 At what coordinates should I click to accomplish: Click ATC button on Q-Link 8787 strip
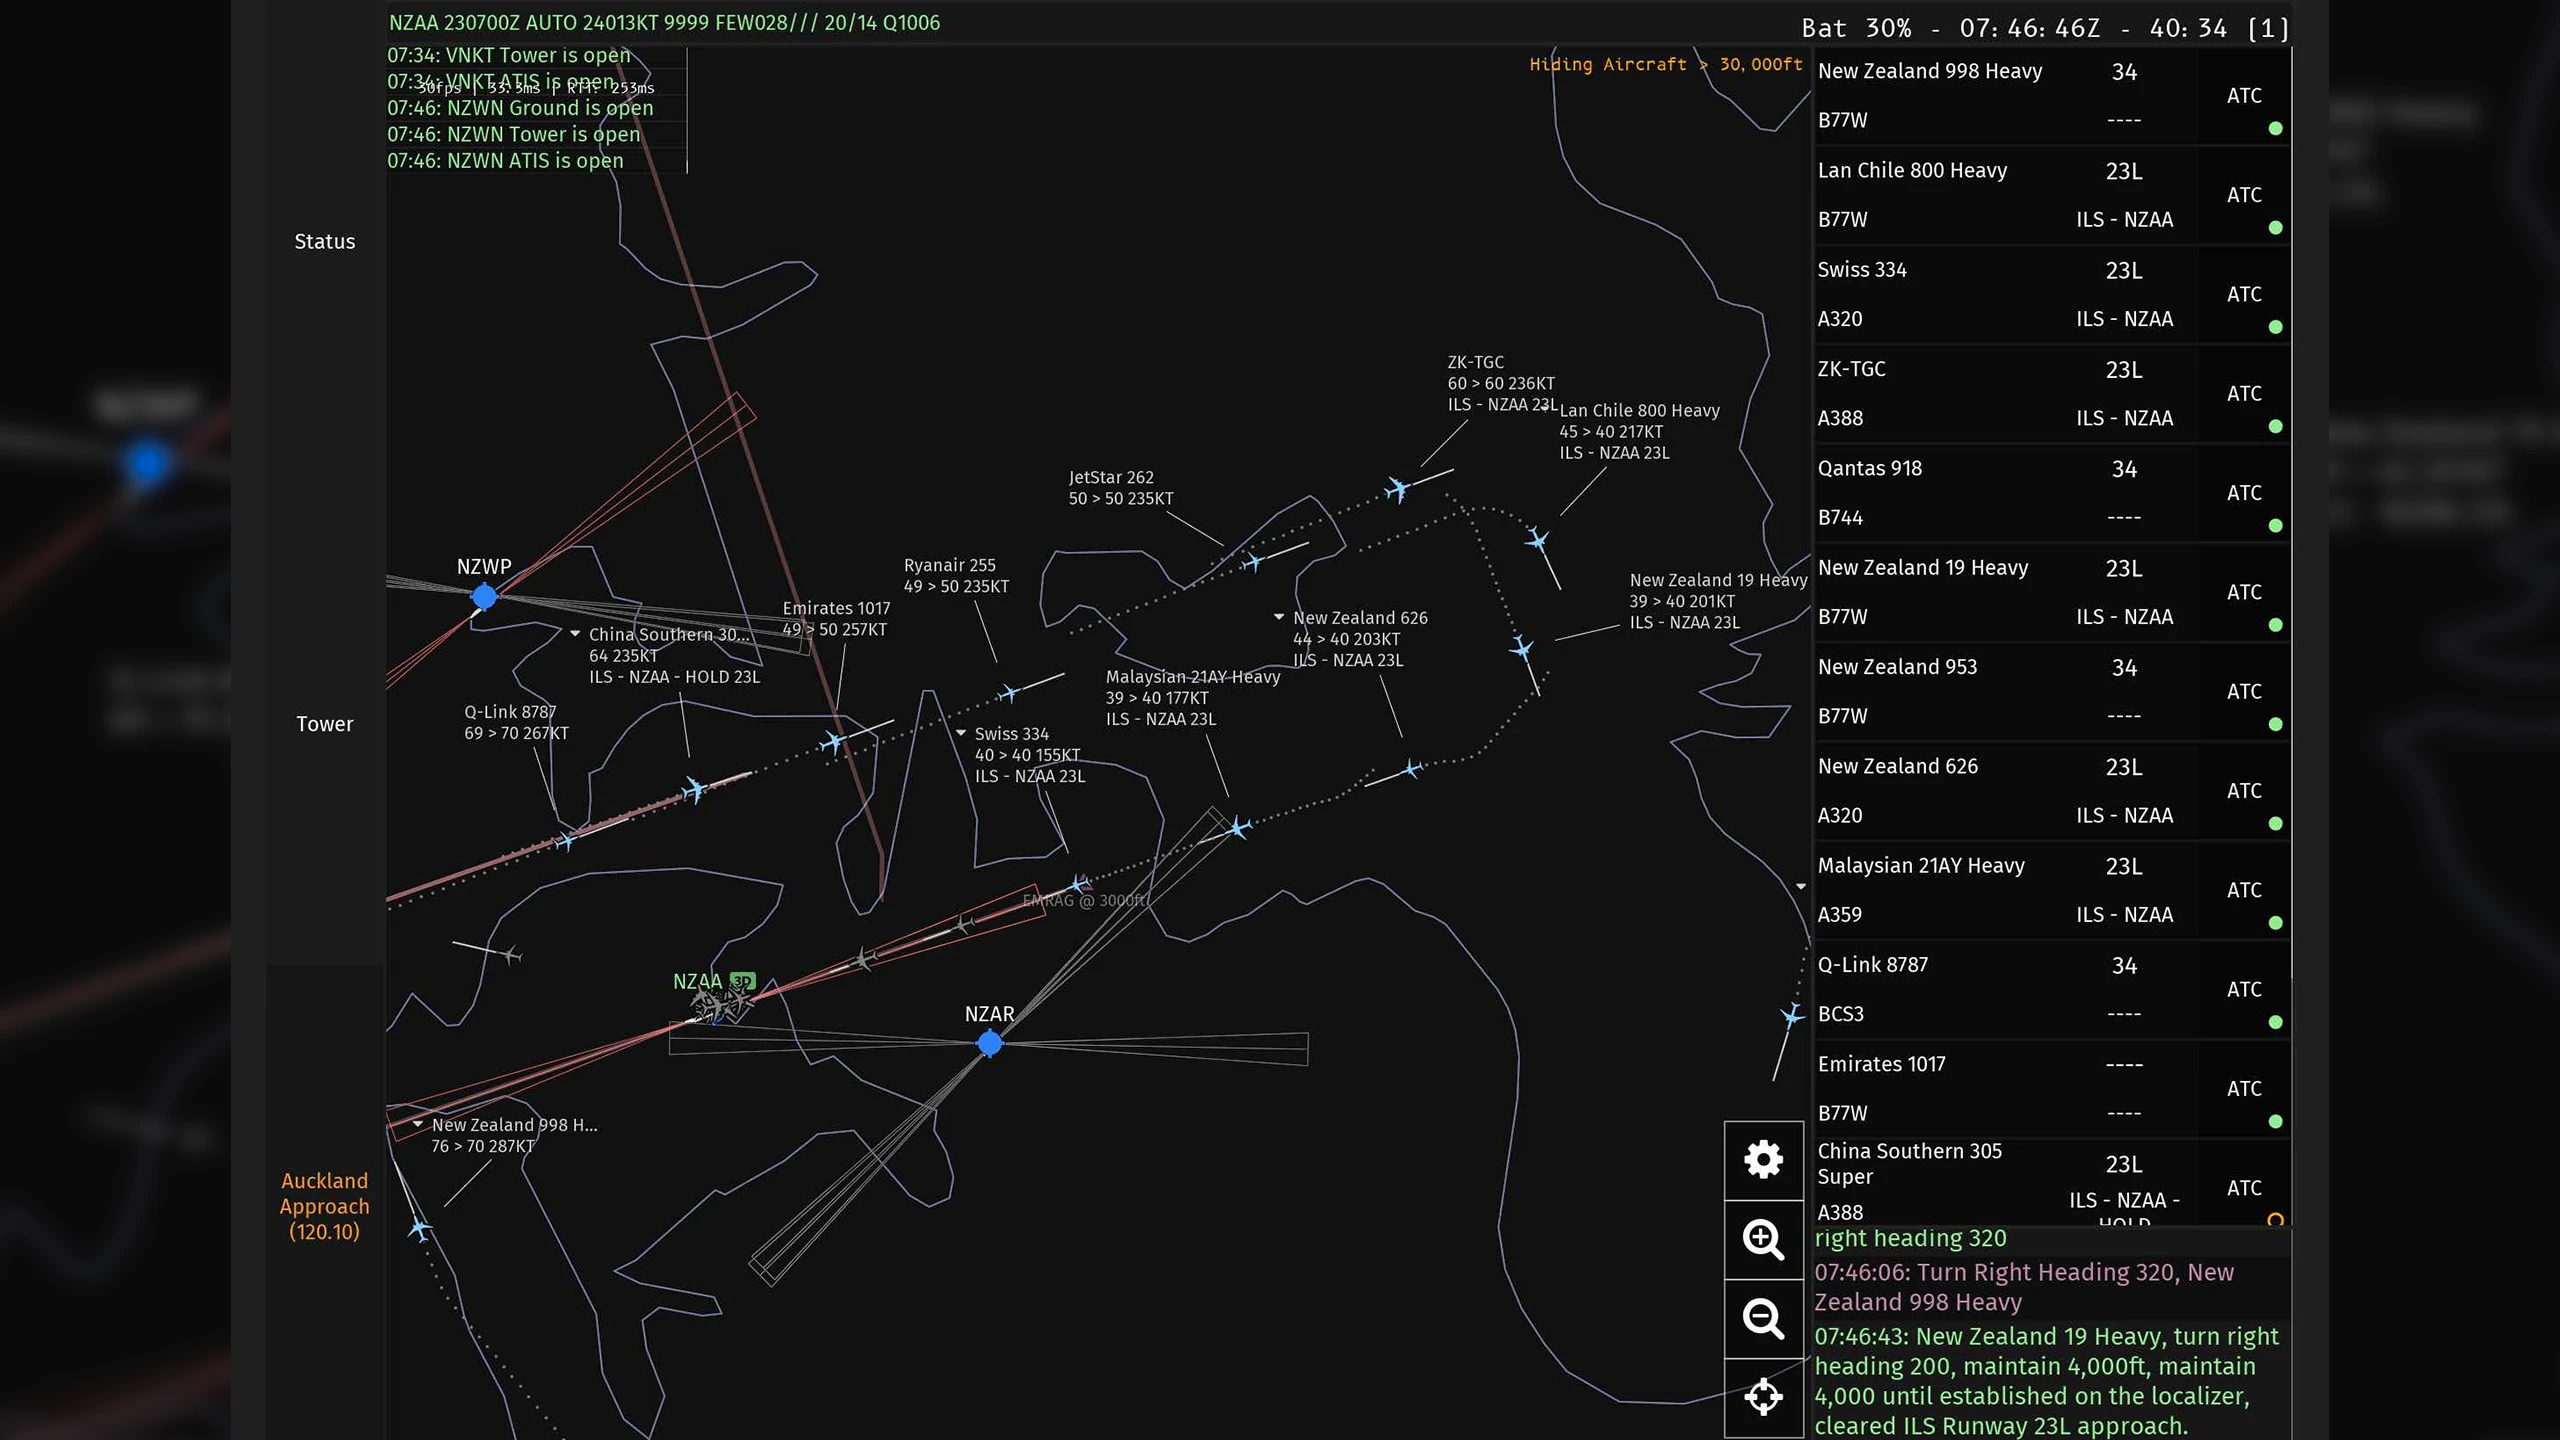pyautogui.click(x=2244, y=989)
